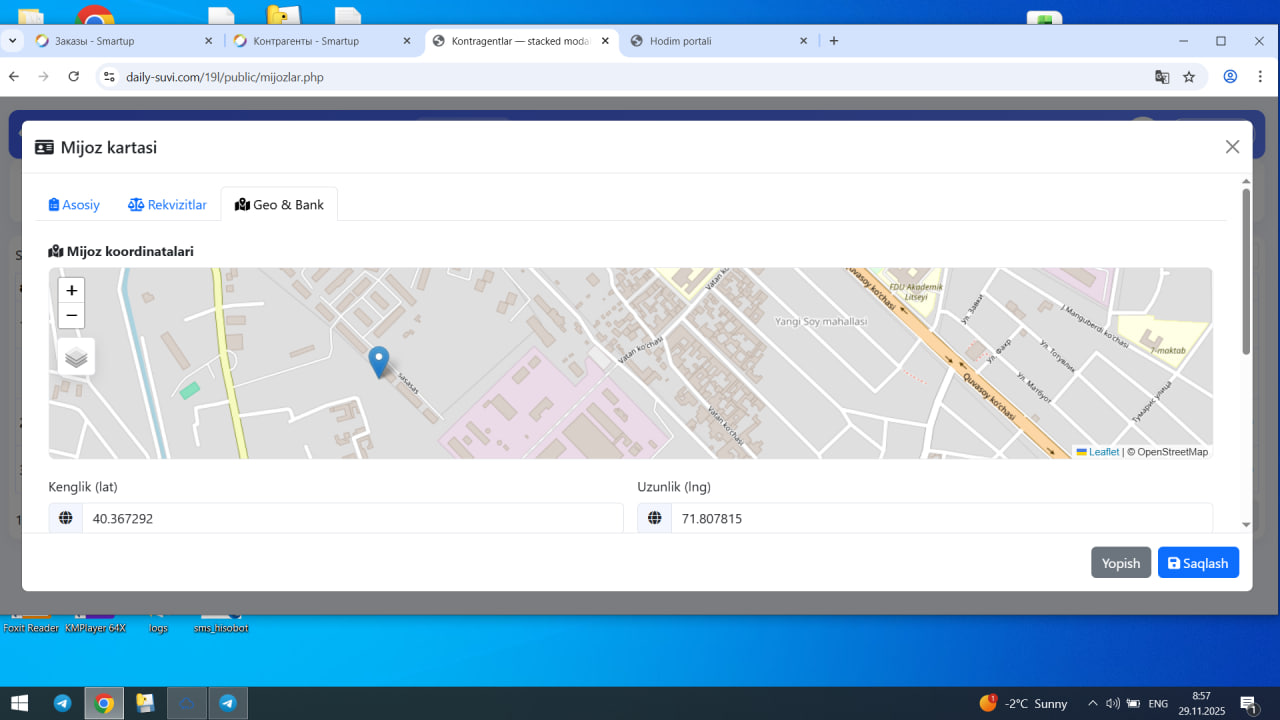Close the Mijoz kartasi modal with X
1280x720 pixels.
click(x=1232, y=147)
